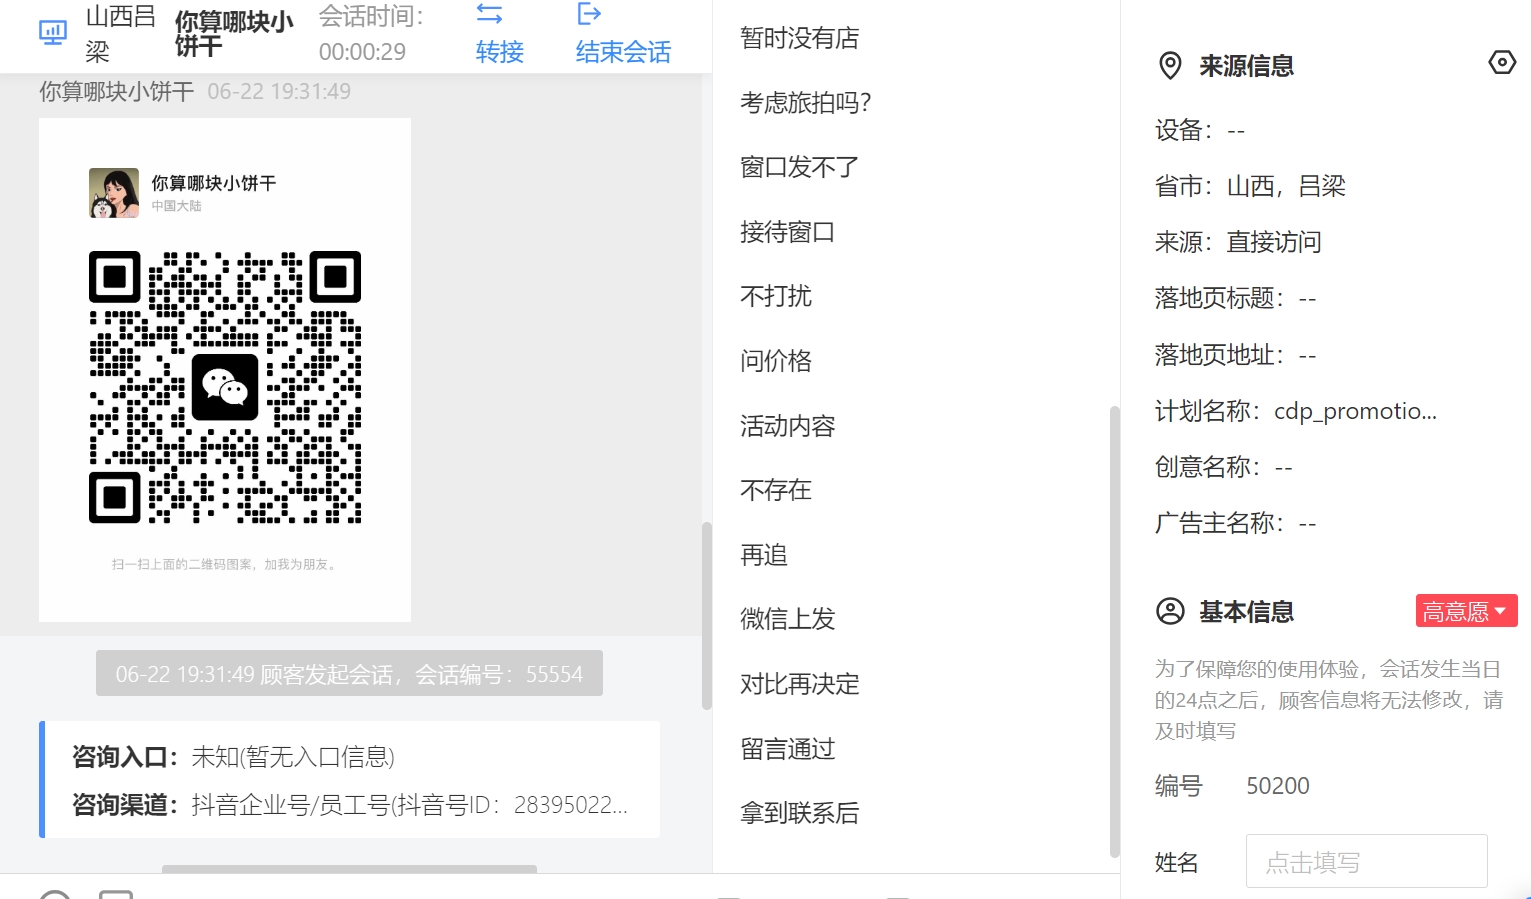
Task: Choose the 不存在 quick reply
Action: (x=775, y=490)
